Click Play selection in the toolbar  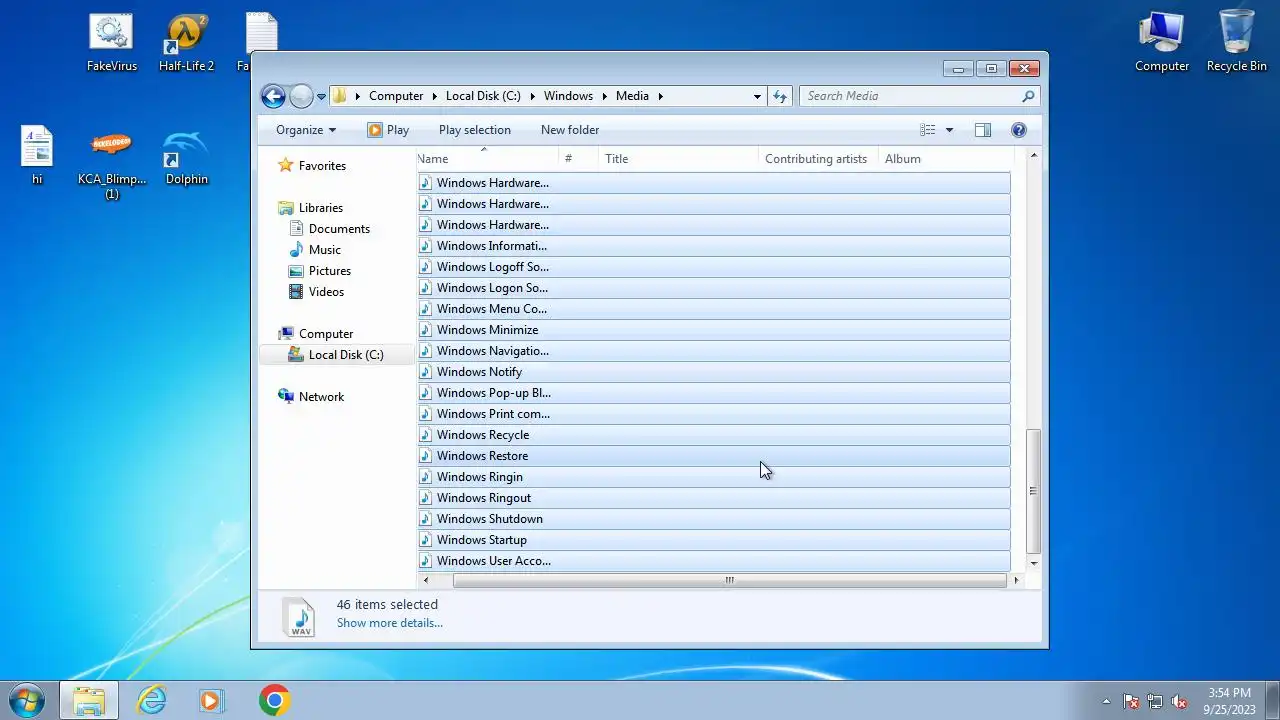[x=475, y=130]
